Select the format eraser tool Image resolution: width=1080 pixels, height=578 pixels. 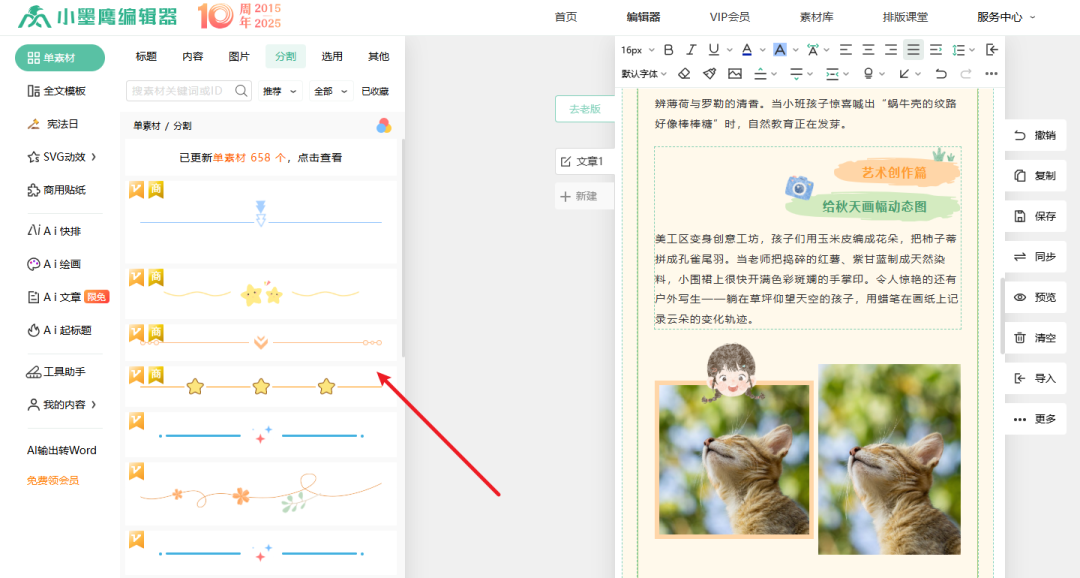[684, 73]
